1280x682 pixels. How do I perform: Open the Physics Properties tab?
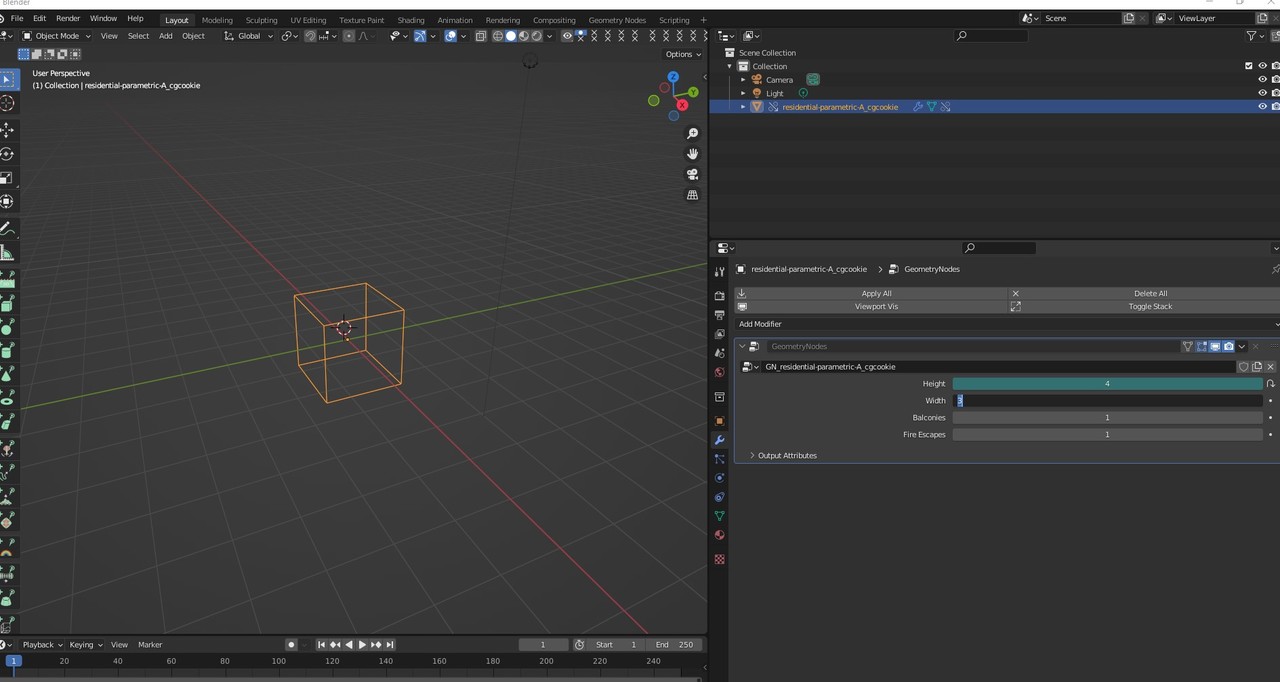click(719, 476)
